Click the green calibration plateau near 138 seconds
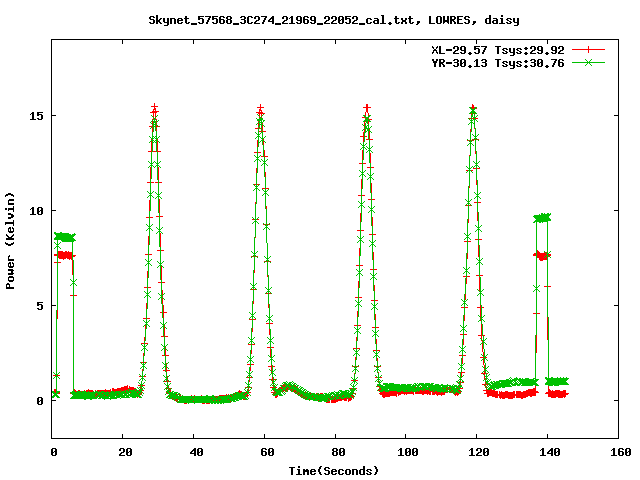The width and height of the screenshot is (640, 480). [542, 218]
